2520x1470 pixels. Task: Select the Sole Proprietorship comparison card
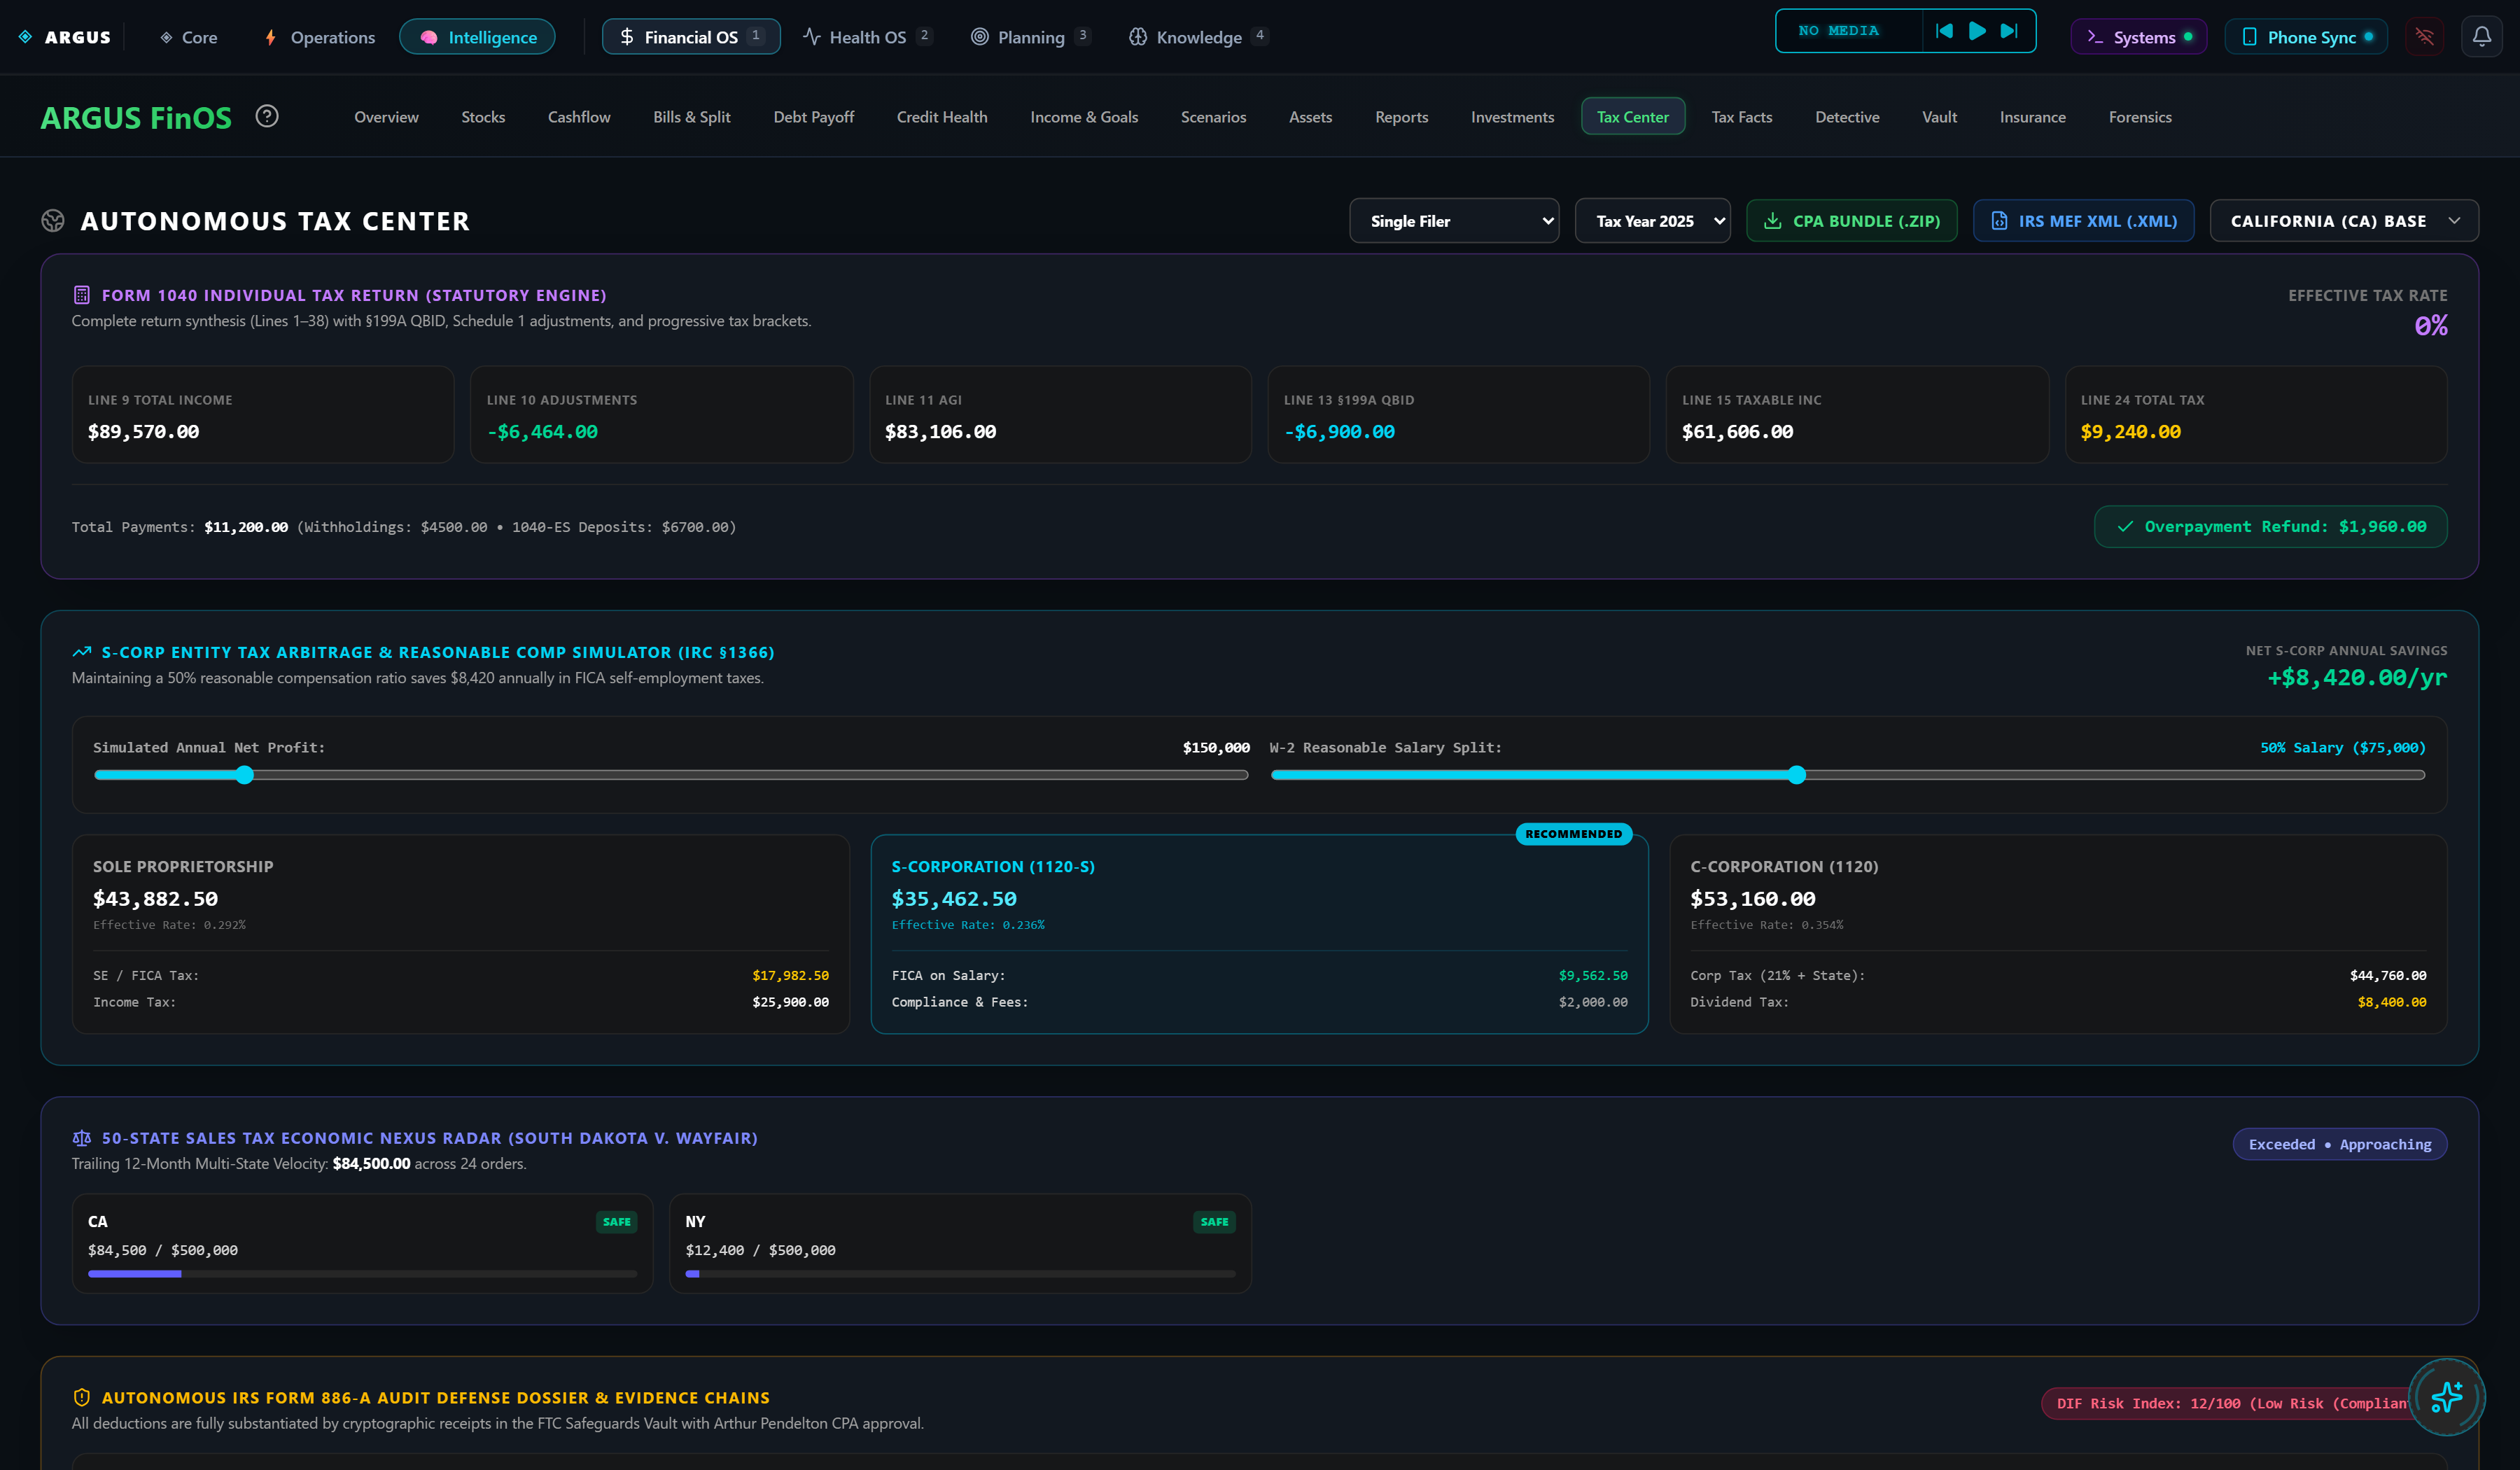click(461, 934)
